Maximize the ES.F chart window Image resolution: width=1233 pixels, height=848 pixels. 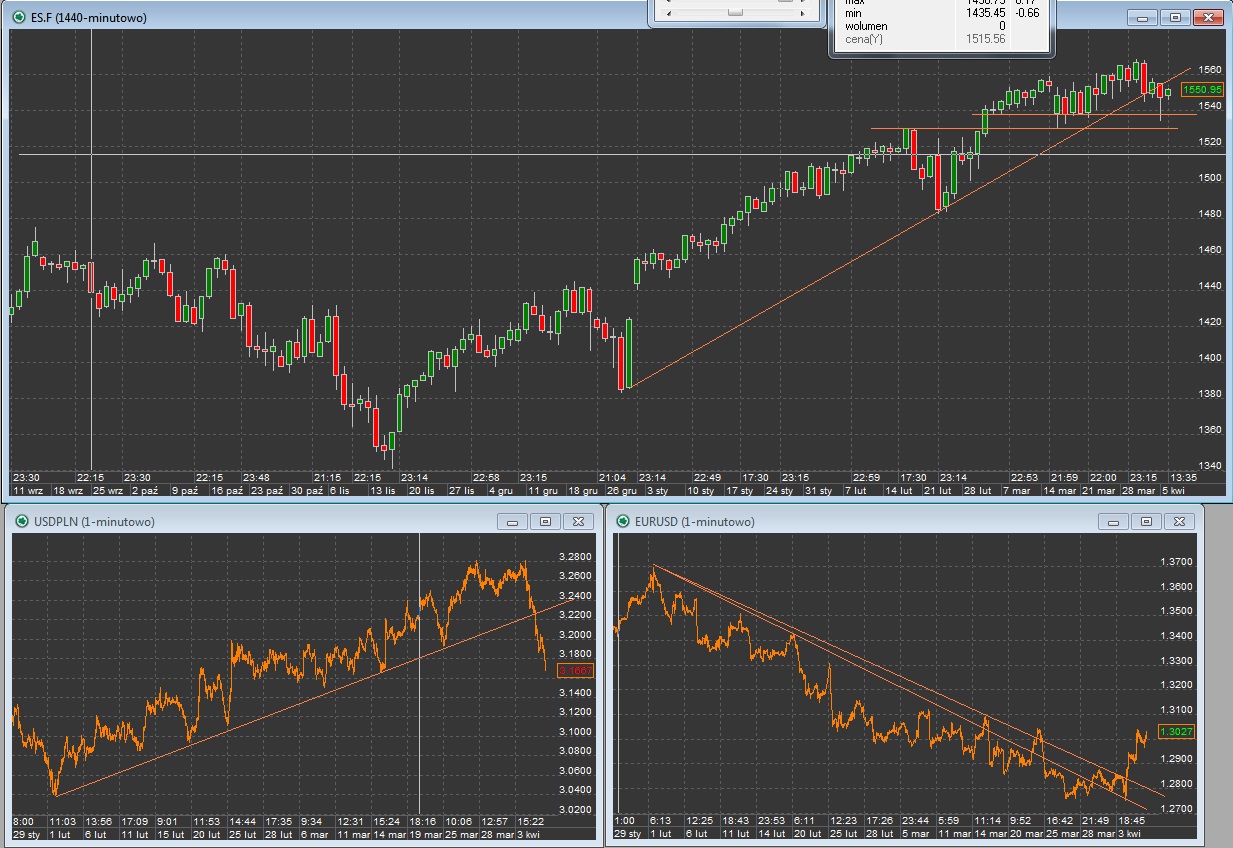click(x=1175, y=18)
